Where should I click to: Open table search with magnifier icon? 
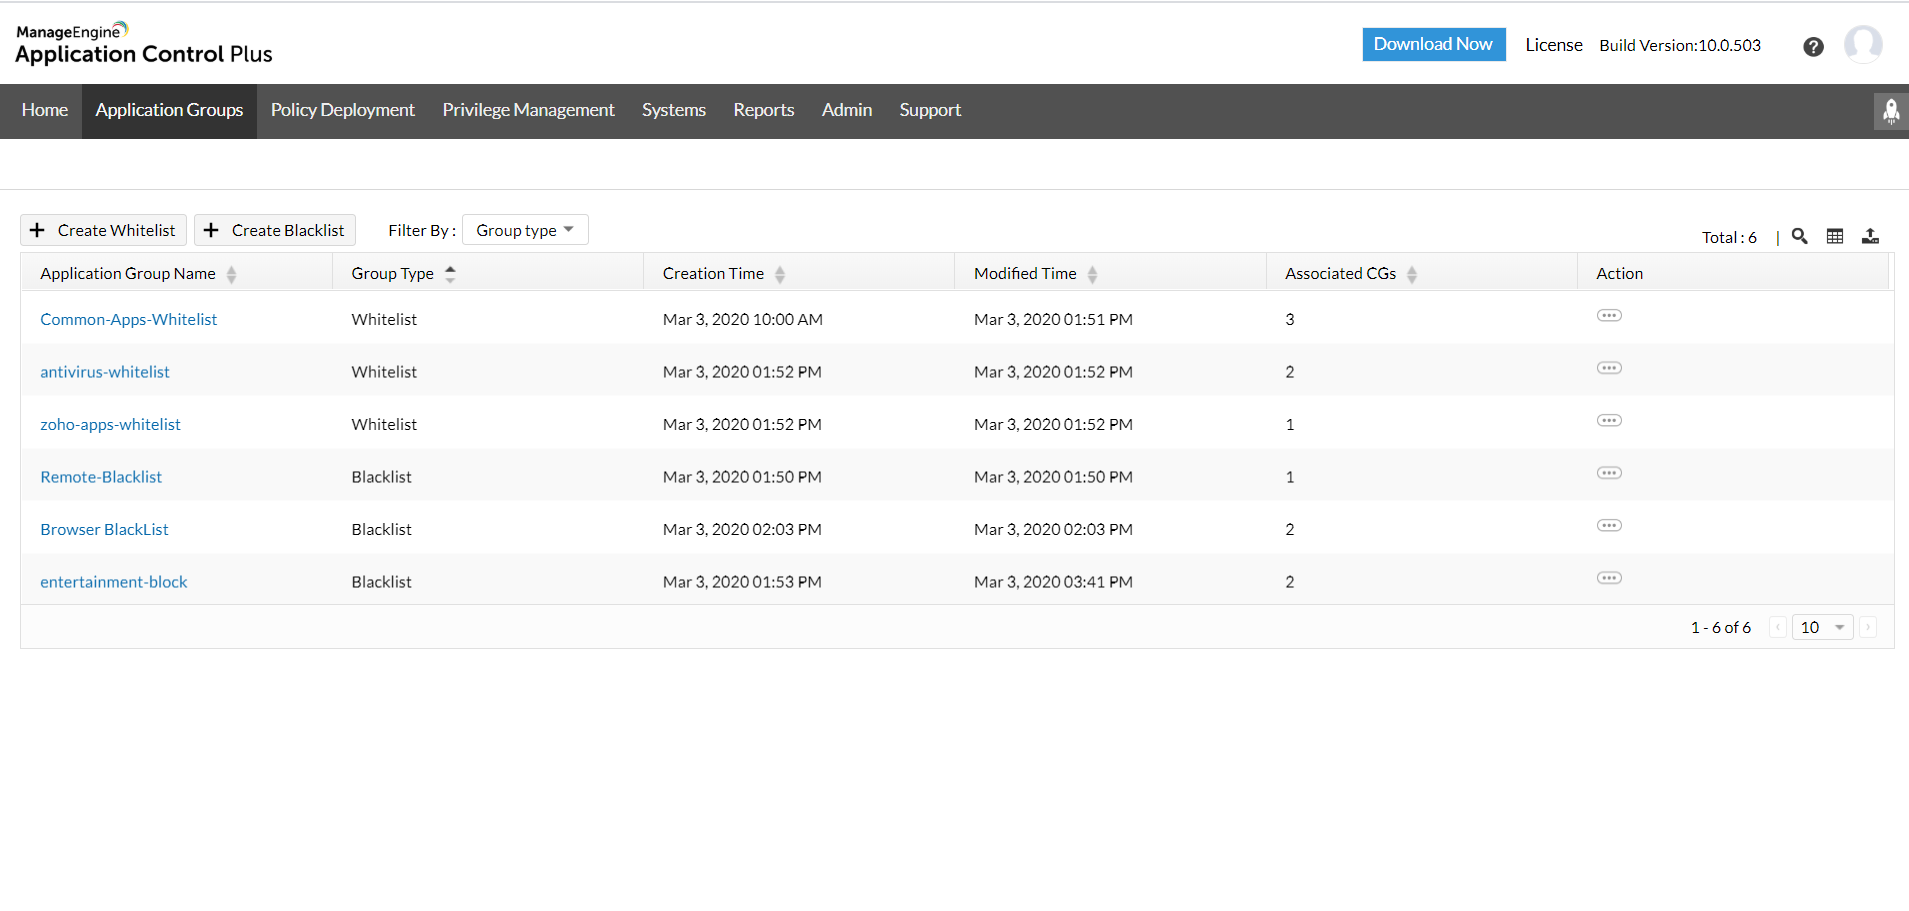tap(1799, 236)
